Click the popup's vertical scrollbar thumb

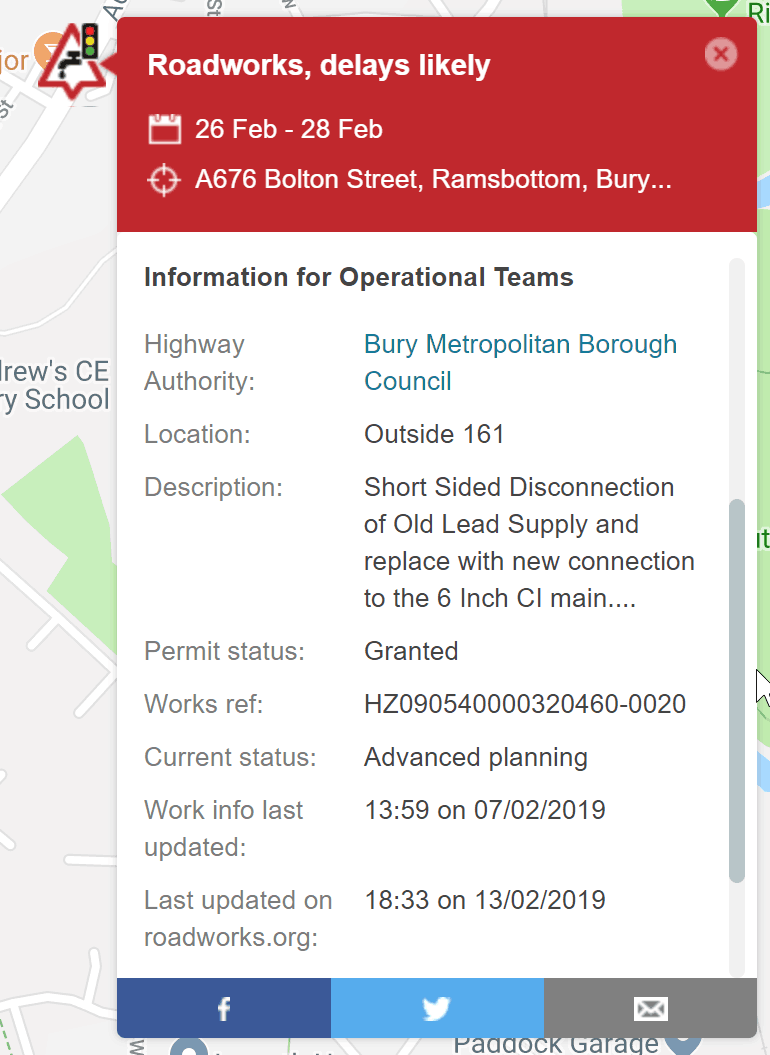coord(737,690)
